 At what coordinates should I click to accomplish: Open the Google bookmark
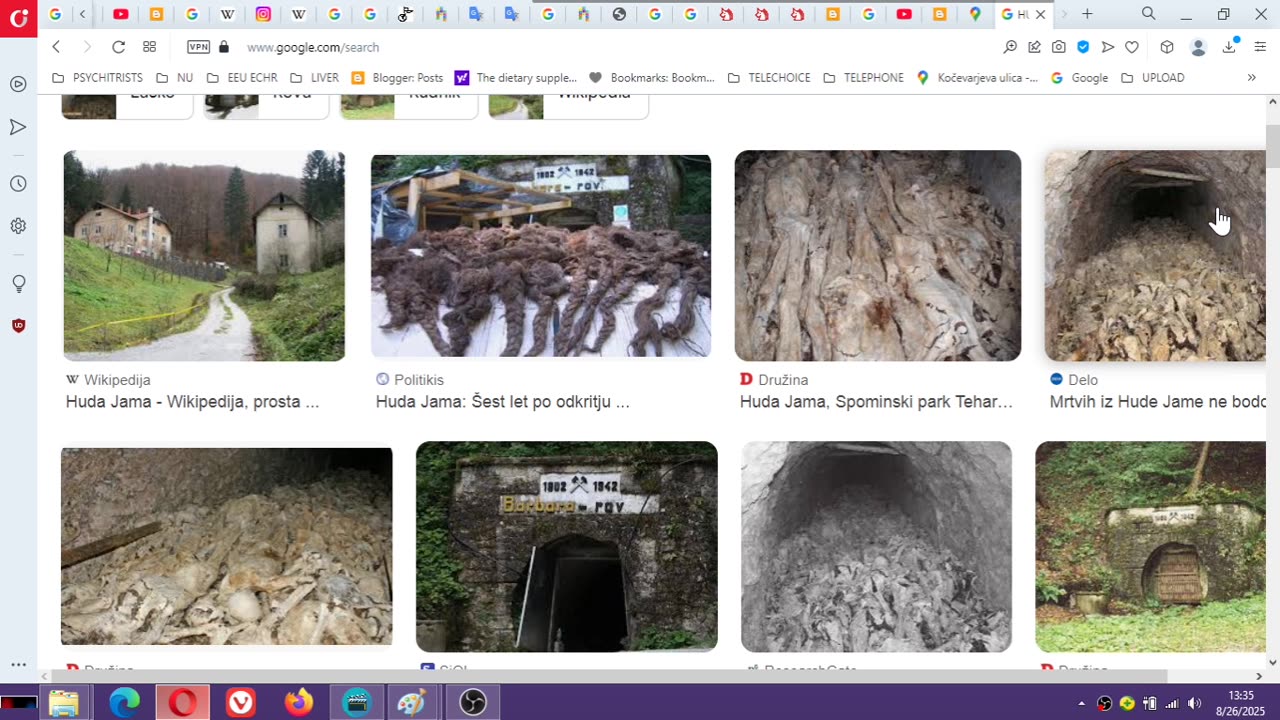(x=1079, y=77)
